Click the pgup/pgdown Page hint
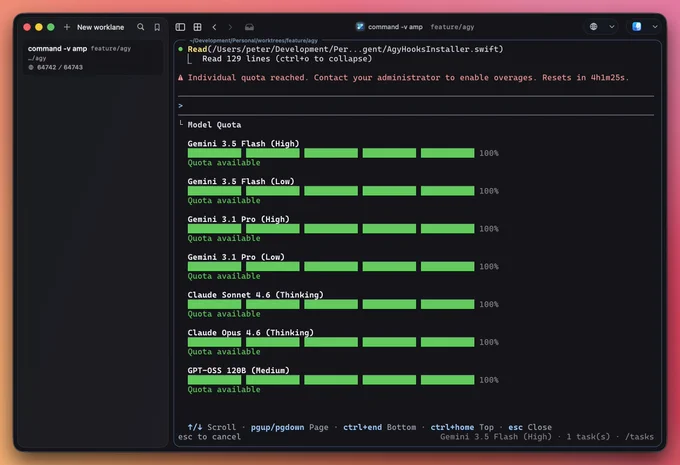 pos(289,427)
